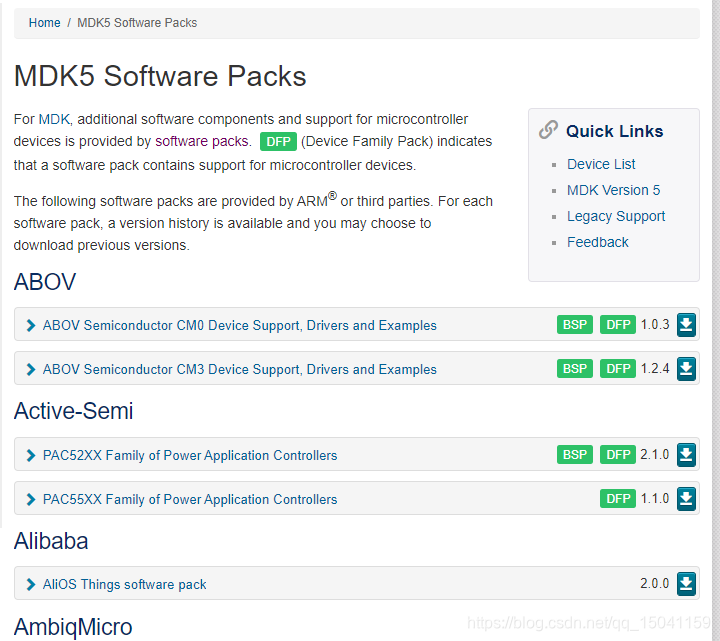Click the BSP badge on ABOV CM0 row

575,325
